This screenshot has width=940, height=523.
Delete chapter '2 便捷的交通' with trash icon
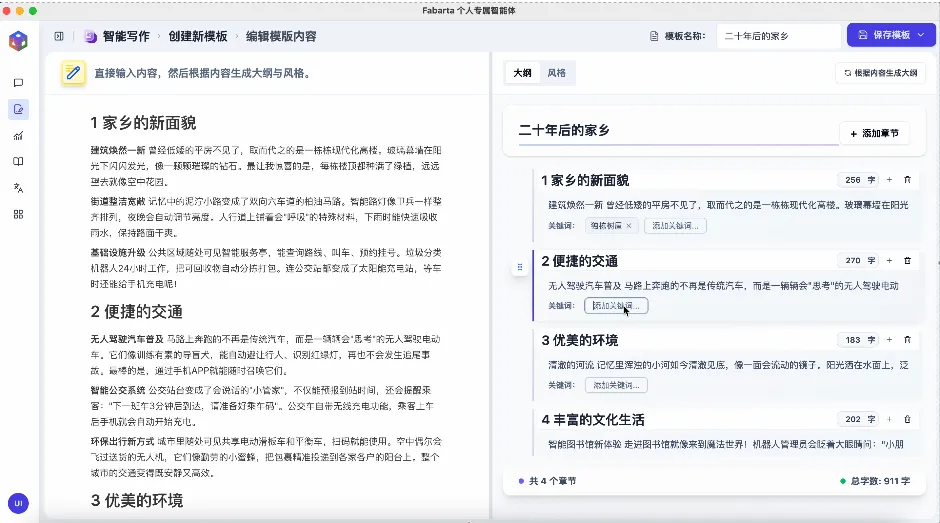point(907,261)
